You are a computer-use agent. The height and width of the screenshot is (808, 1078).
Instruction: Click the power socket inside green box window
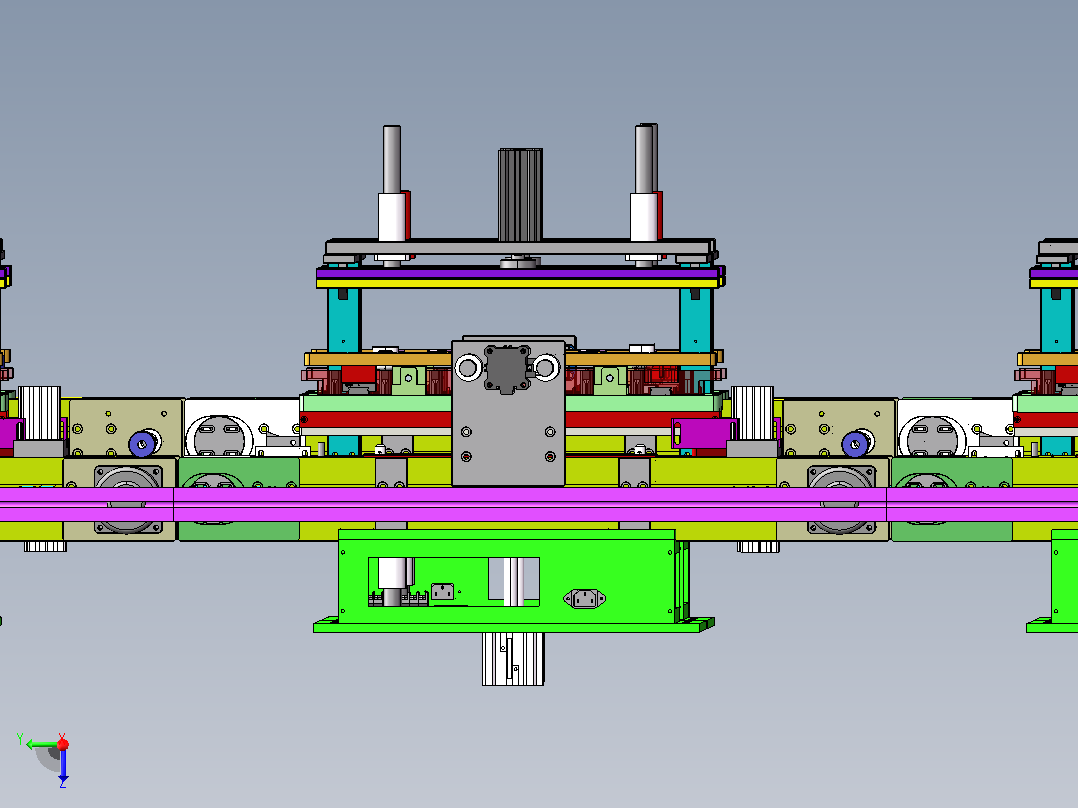click(443, 591)
